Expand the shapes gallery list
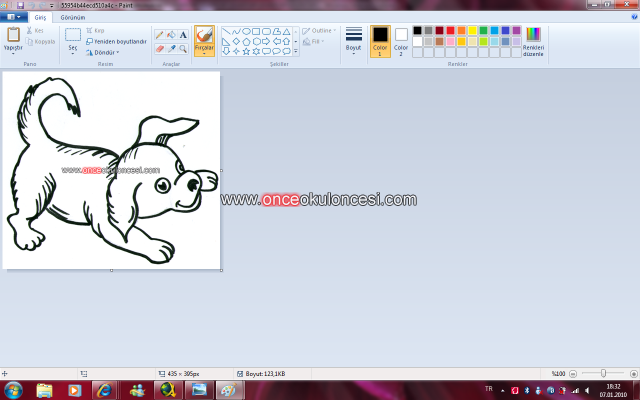640x400 pixels. tap(296, 51)
